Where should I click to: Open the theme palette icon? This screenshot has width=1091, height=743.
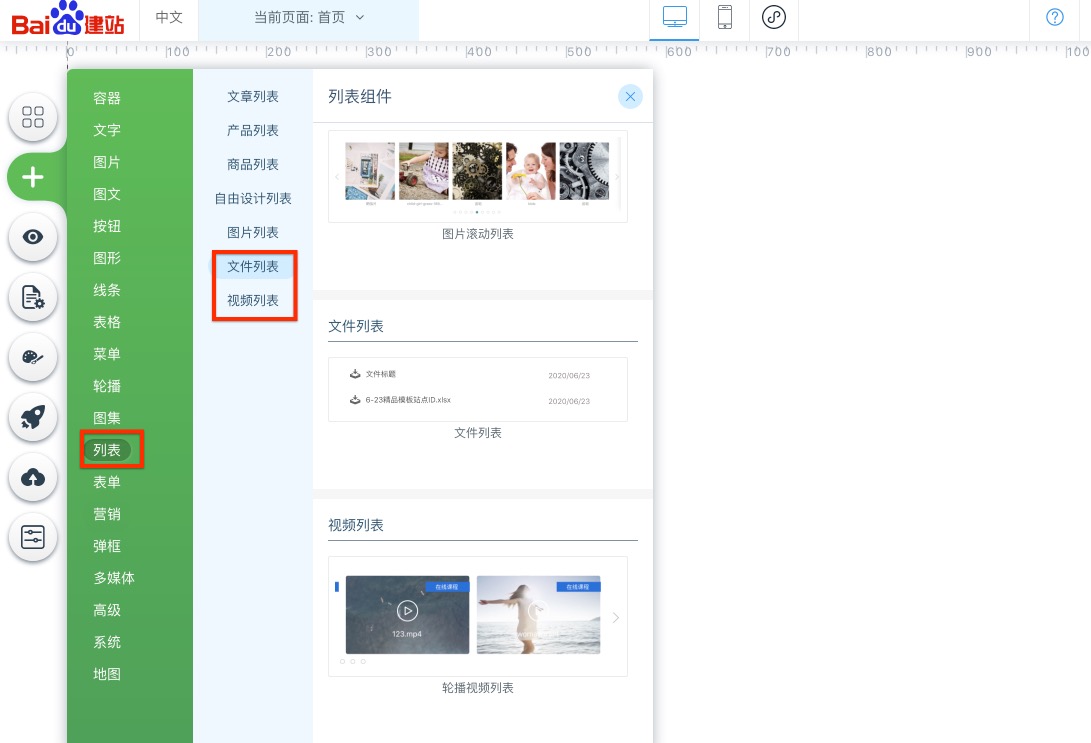tap(33, 357)
